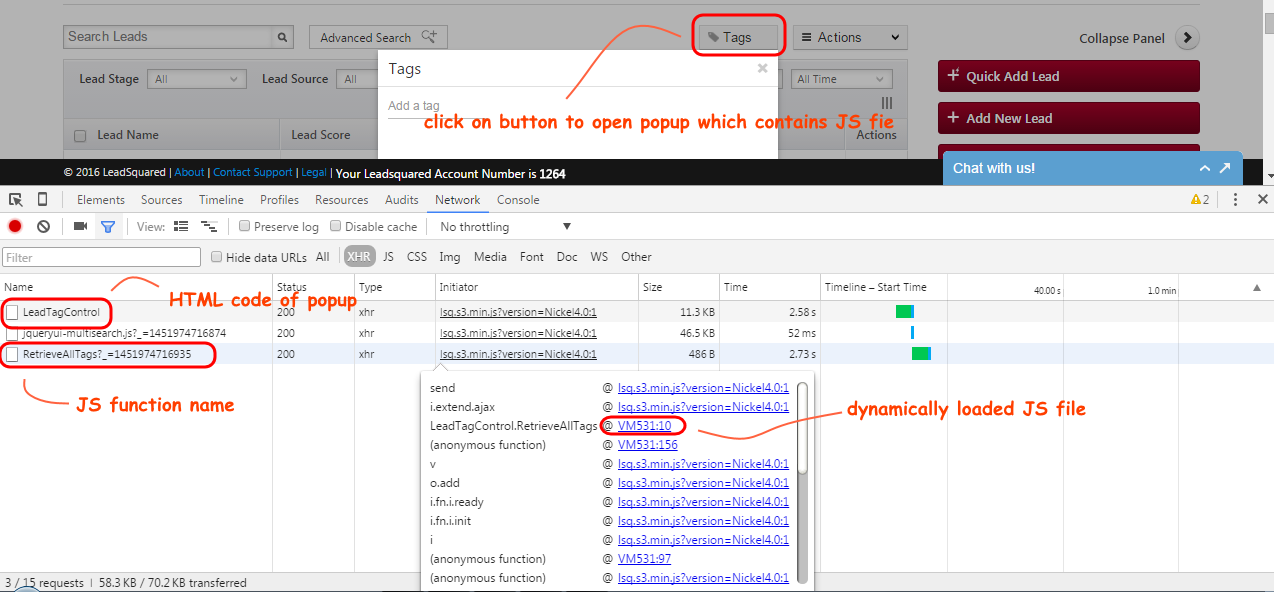
Task: Open the DevTools warnings indicator
Action: click(1197, 199)
